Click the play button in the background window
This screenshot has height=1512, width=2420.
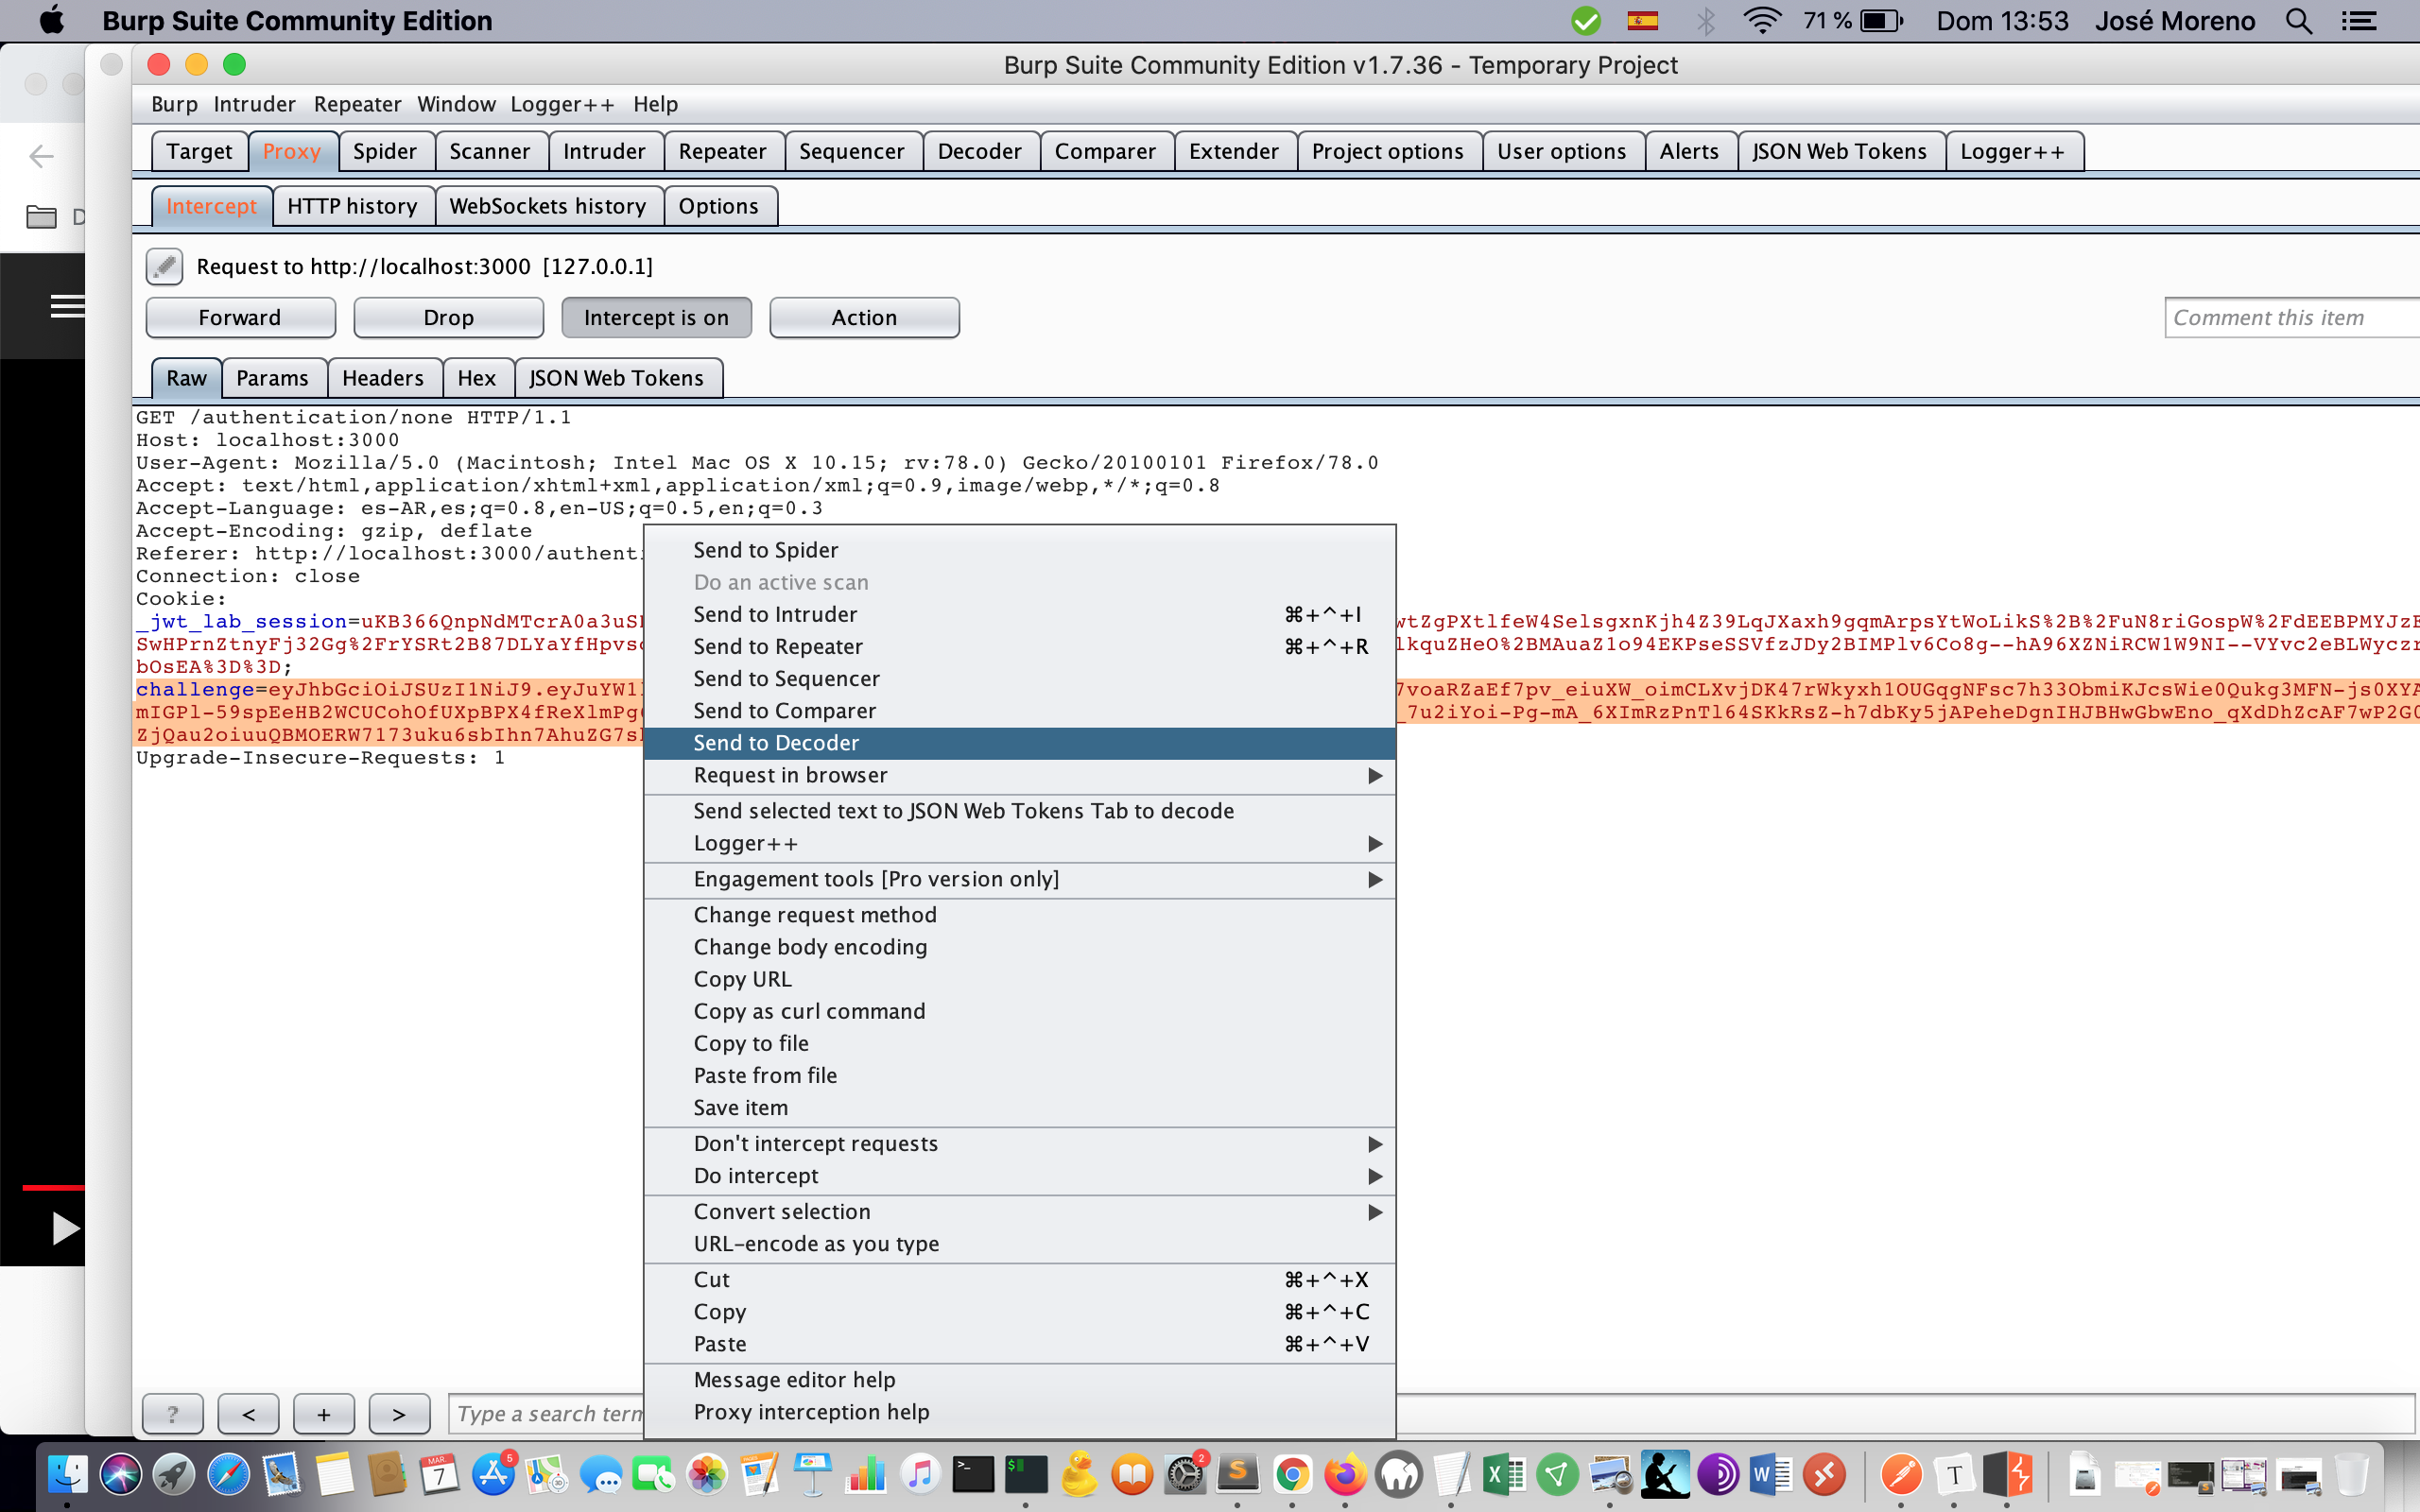click(64, 1228)
